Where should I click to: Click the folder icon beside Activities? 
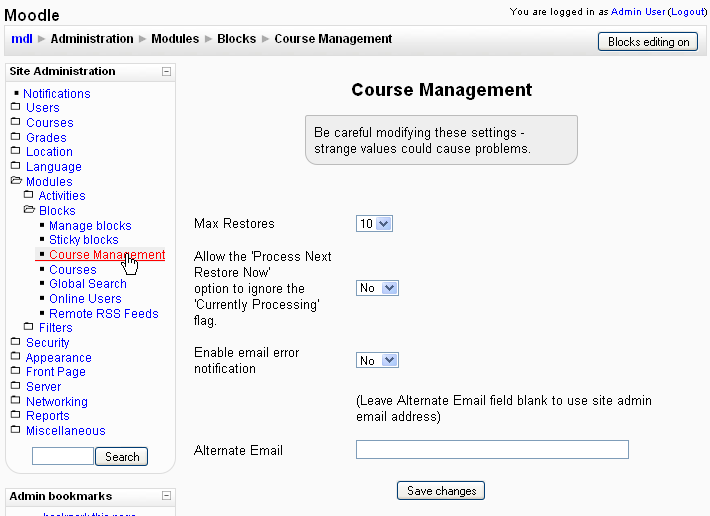(29, 195)
